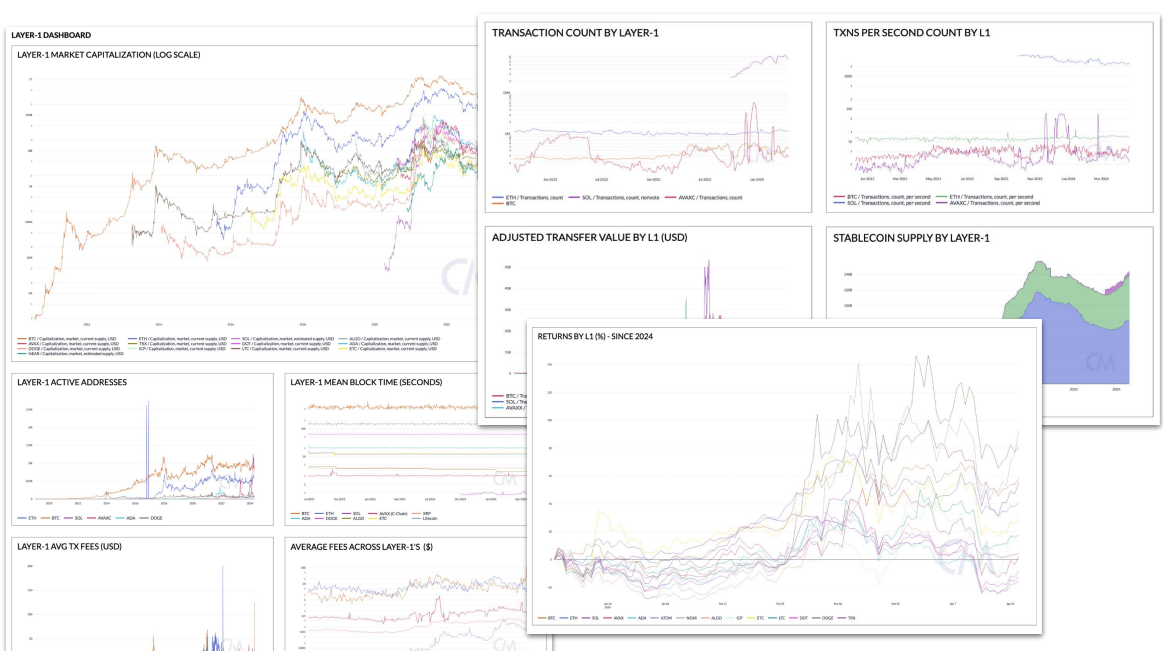Open the Layer-1 Dashboard heading
Screen dimensions: 1163x651
pyautogui.click(x=51, y=35)
